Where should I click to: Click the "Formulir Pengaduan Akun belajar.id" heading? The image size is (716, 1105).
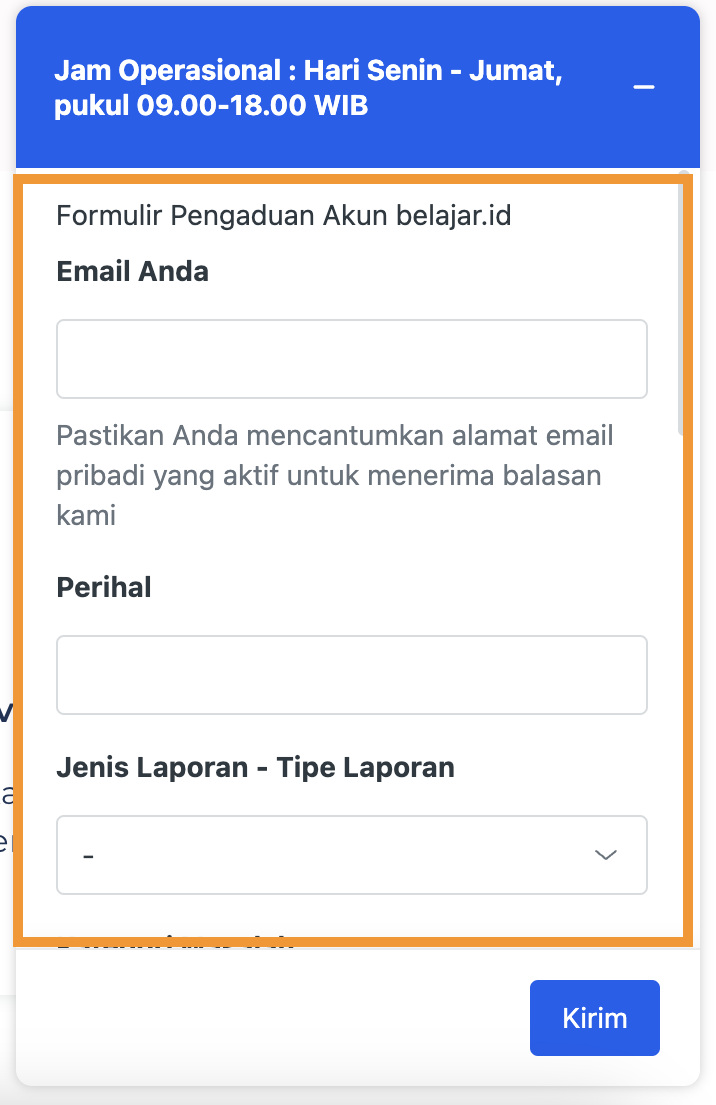(284, 215)
